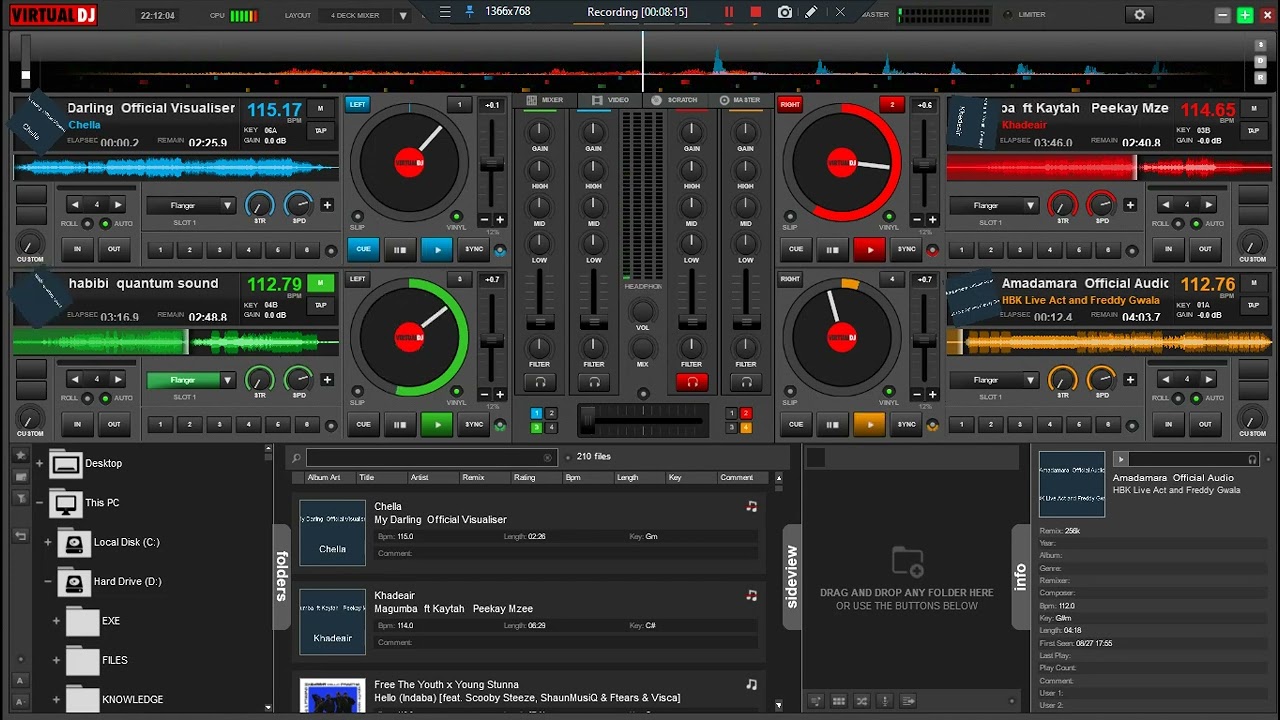Screen dimensions: 1280x720
Task: Click the music note on Khadeair row
Action: point(751,596)
